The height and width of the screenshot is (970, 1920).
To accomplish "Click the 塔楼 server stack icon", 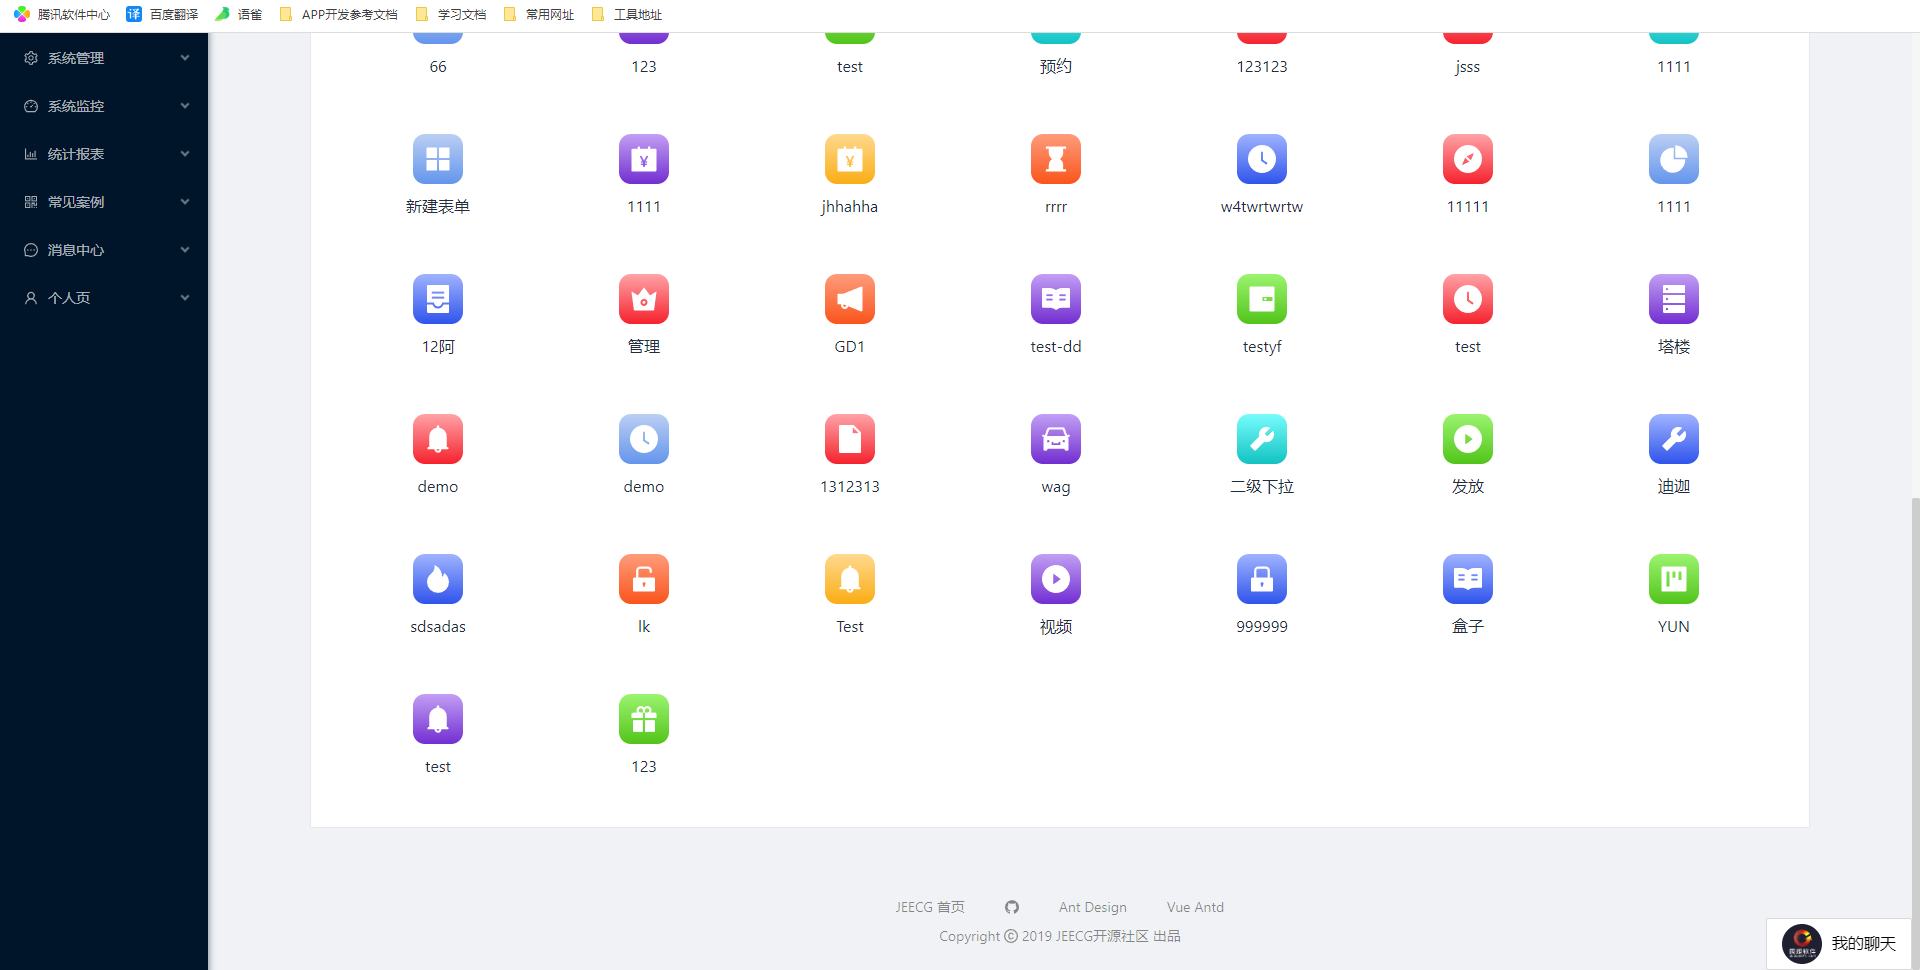I will pyautogui.click(x=1674, y=299).
